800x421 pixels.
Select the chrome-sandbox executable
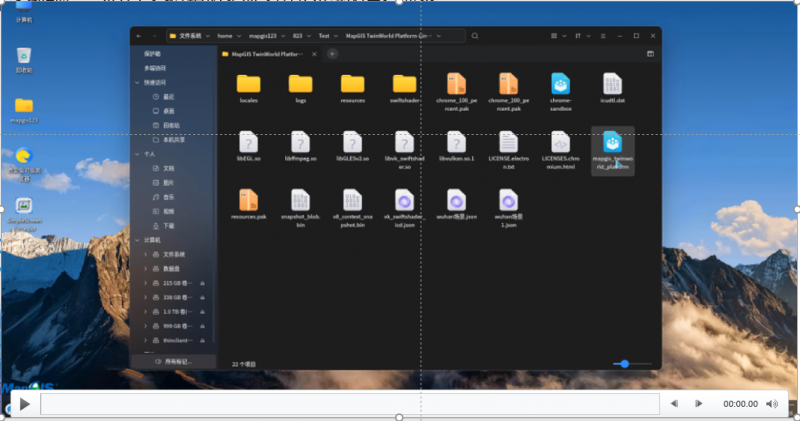(561, 92)
